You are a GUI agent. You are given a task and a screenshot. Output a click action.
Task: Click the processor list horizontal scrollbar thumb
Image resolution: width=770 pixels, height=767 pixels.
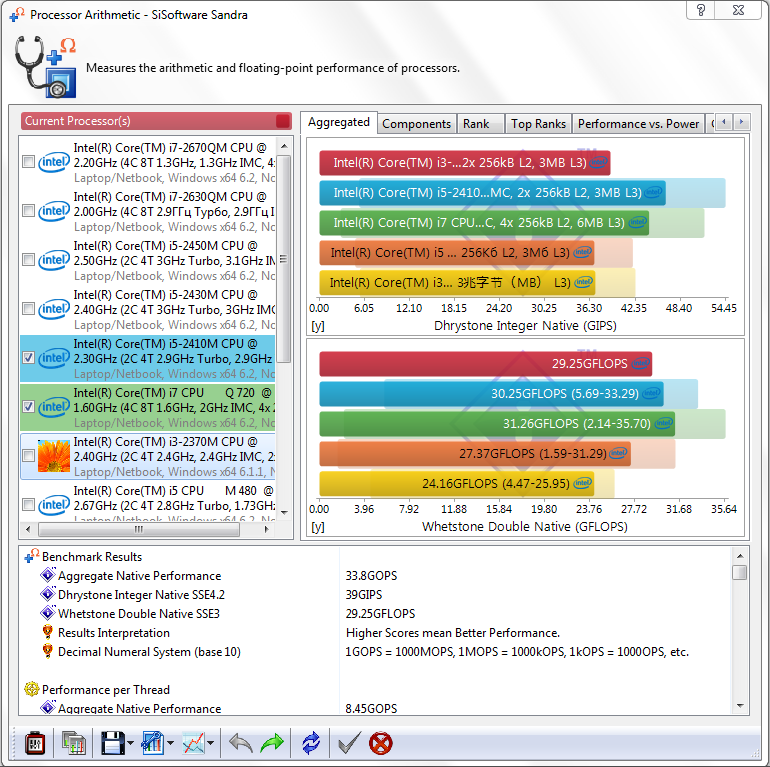pos(139,529)
